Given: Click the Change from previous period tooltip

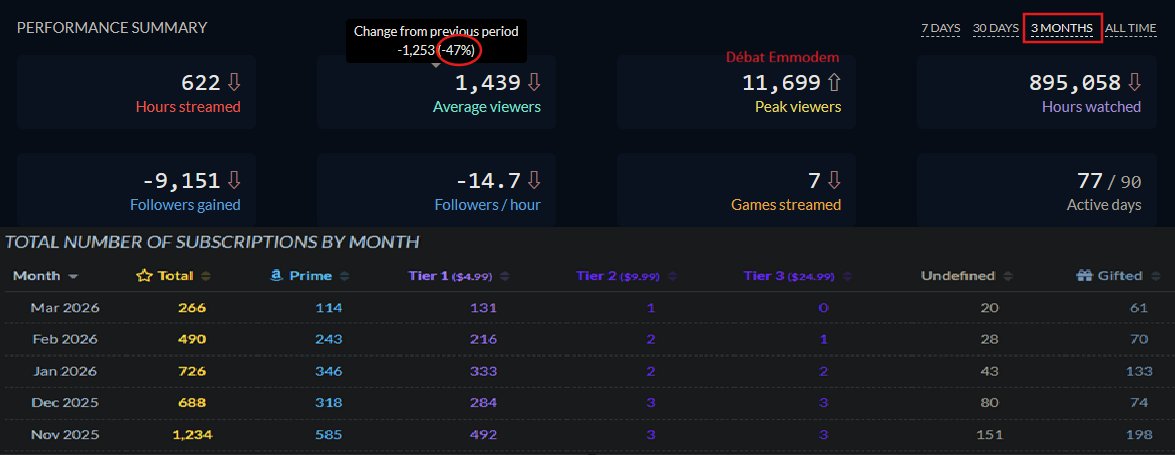Looking at the screenshot, I should tap(436, 41).
